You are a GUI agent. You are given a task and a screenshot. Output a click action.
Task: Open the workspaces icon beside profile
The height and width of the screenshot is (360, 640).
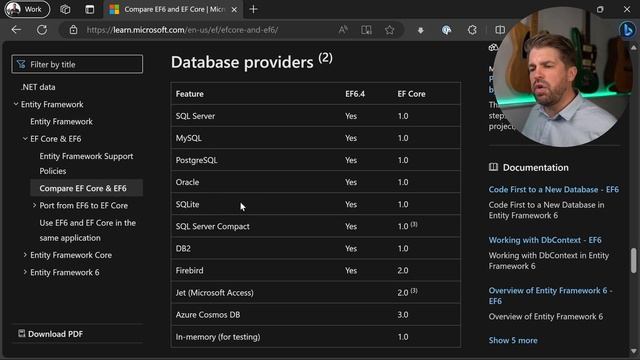tap(65, 9)
